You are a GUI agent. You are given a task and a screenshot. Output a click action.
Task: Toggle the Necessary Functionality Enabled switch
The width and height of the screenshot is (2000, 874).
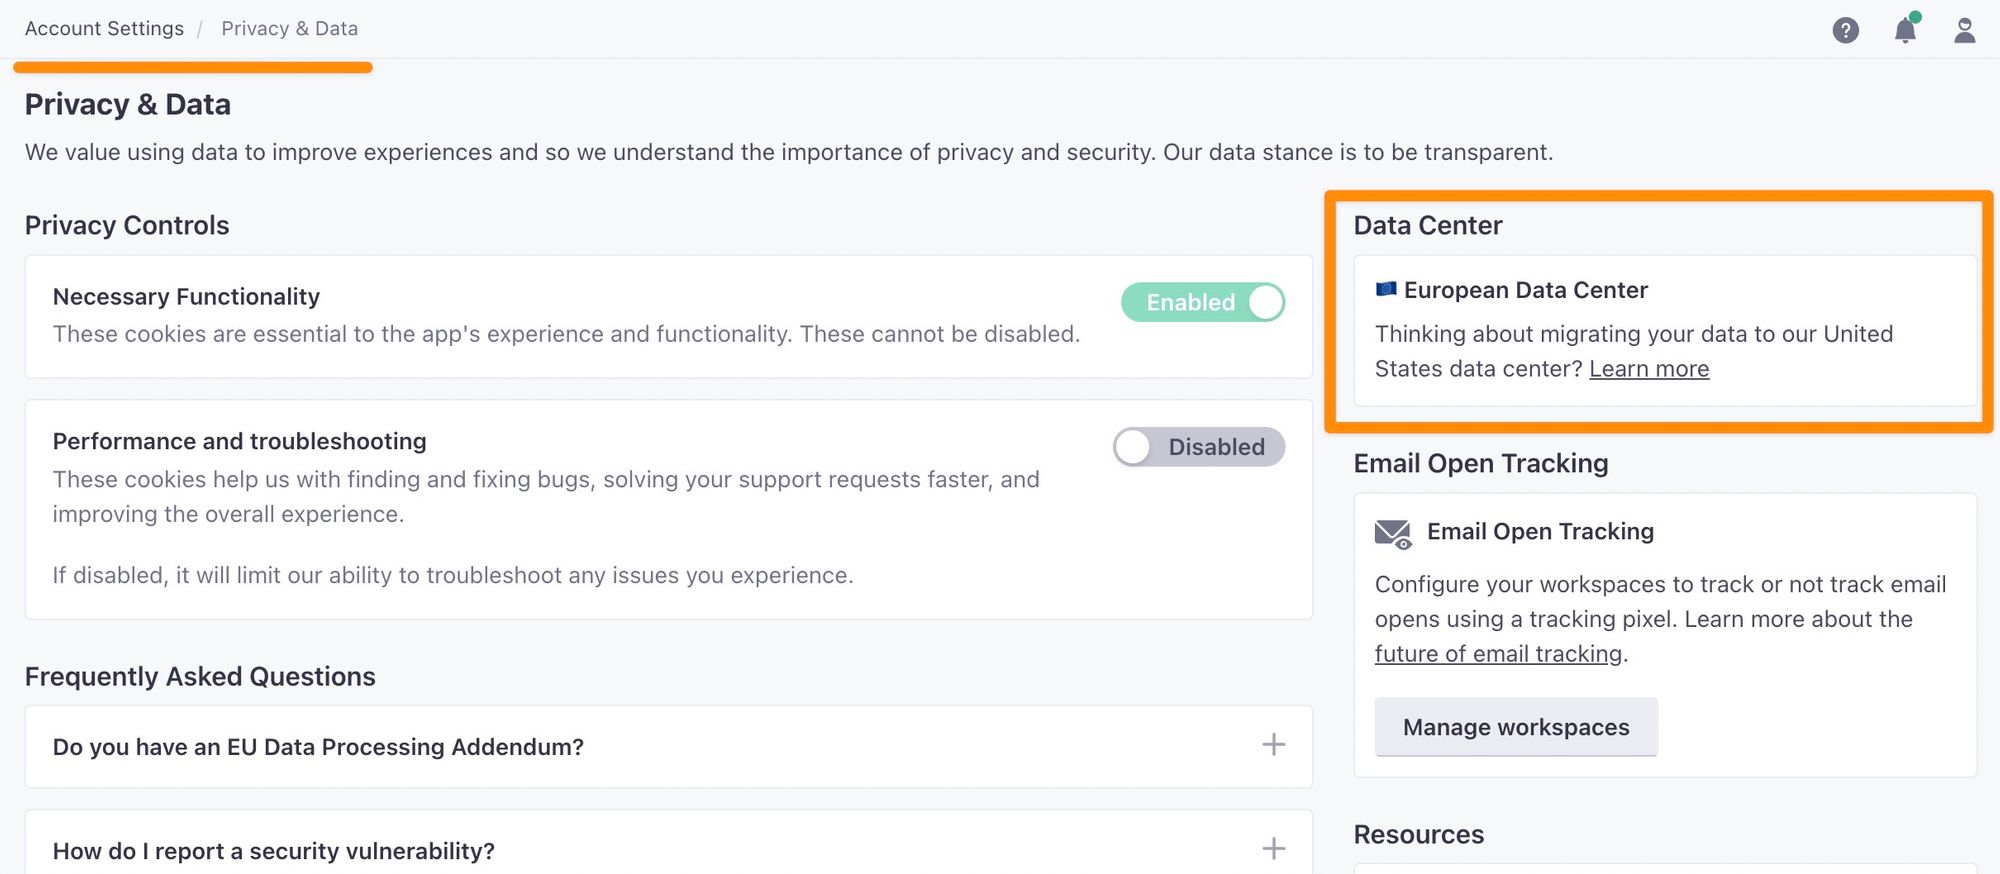[x=1203, y=302]
